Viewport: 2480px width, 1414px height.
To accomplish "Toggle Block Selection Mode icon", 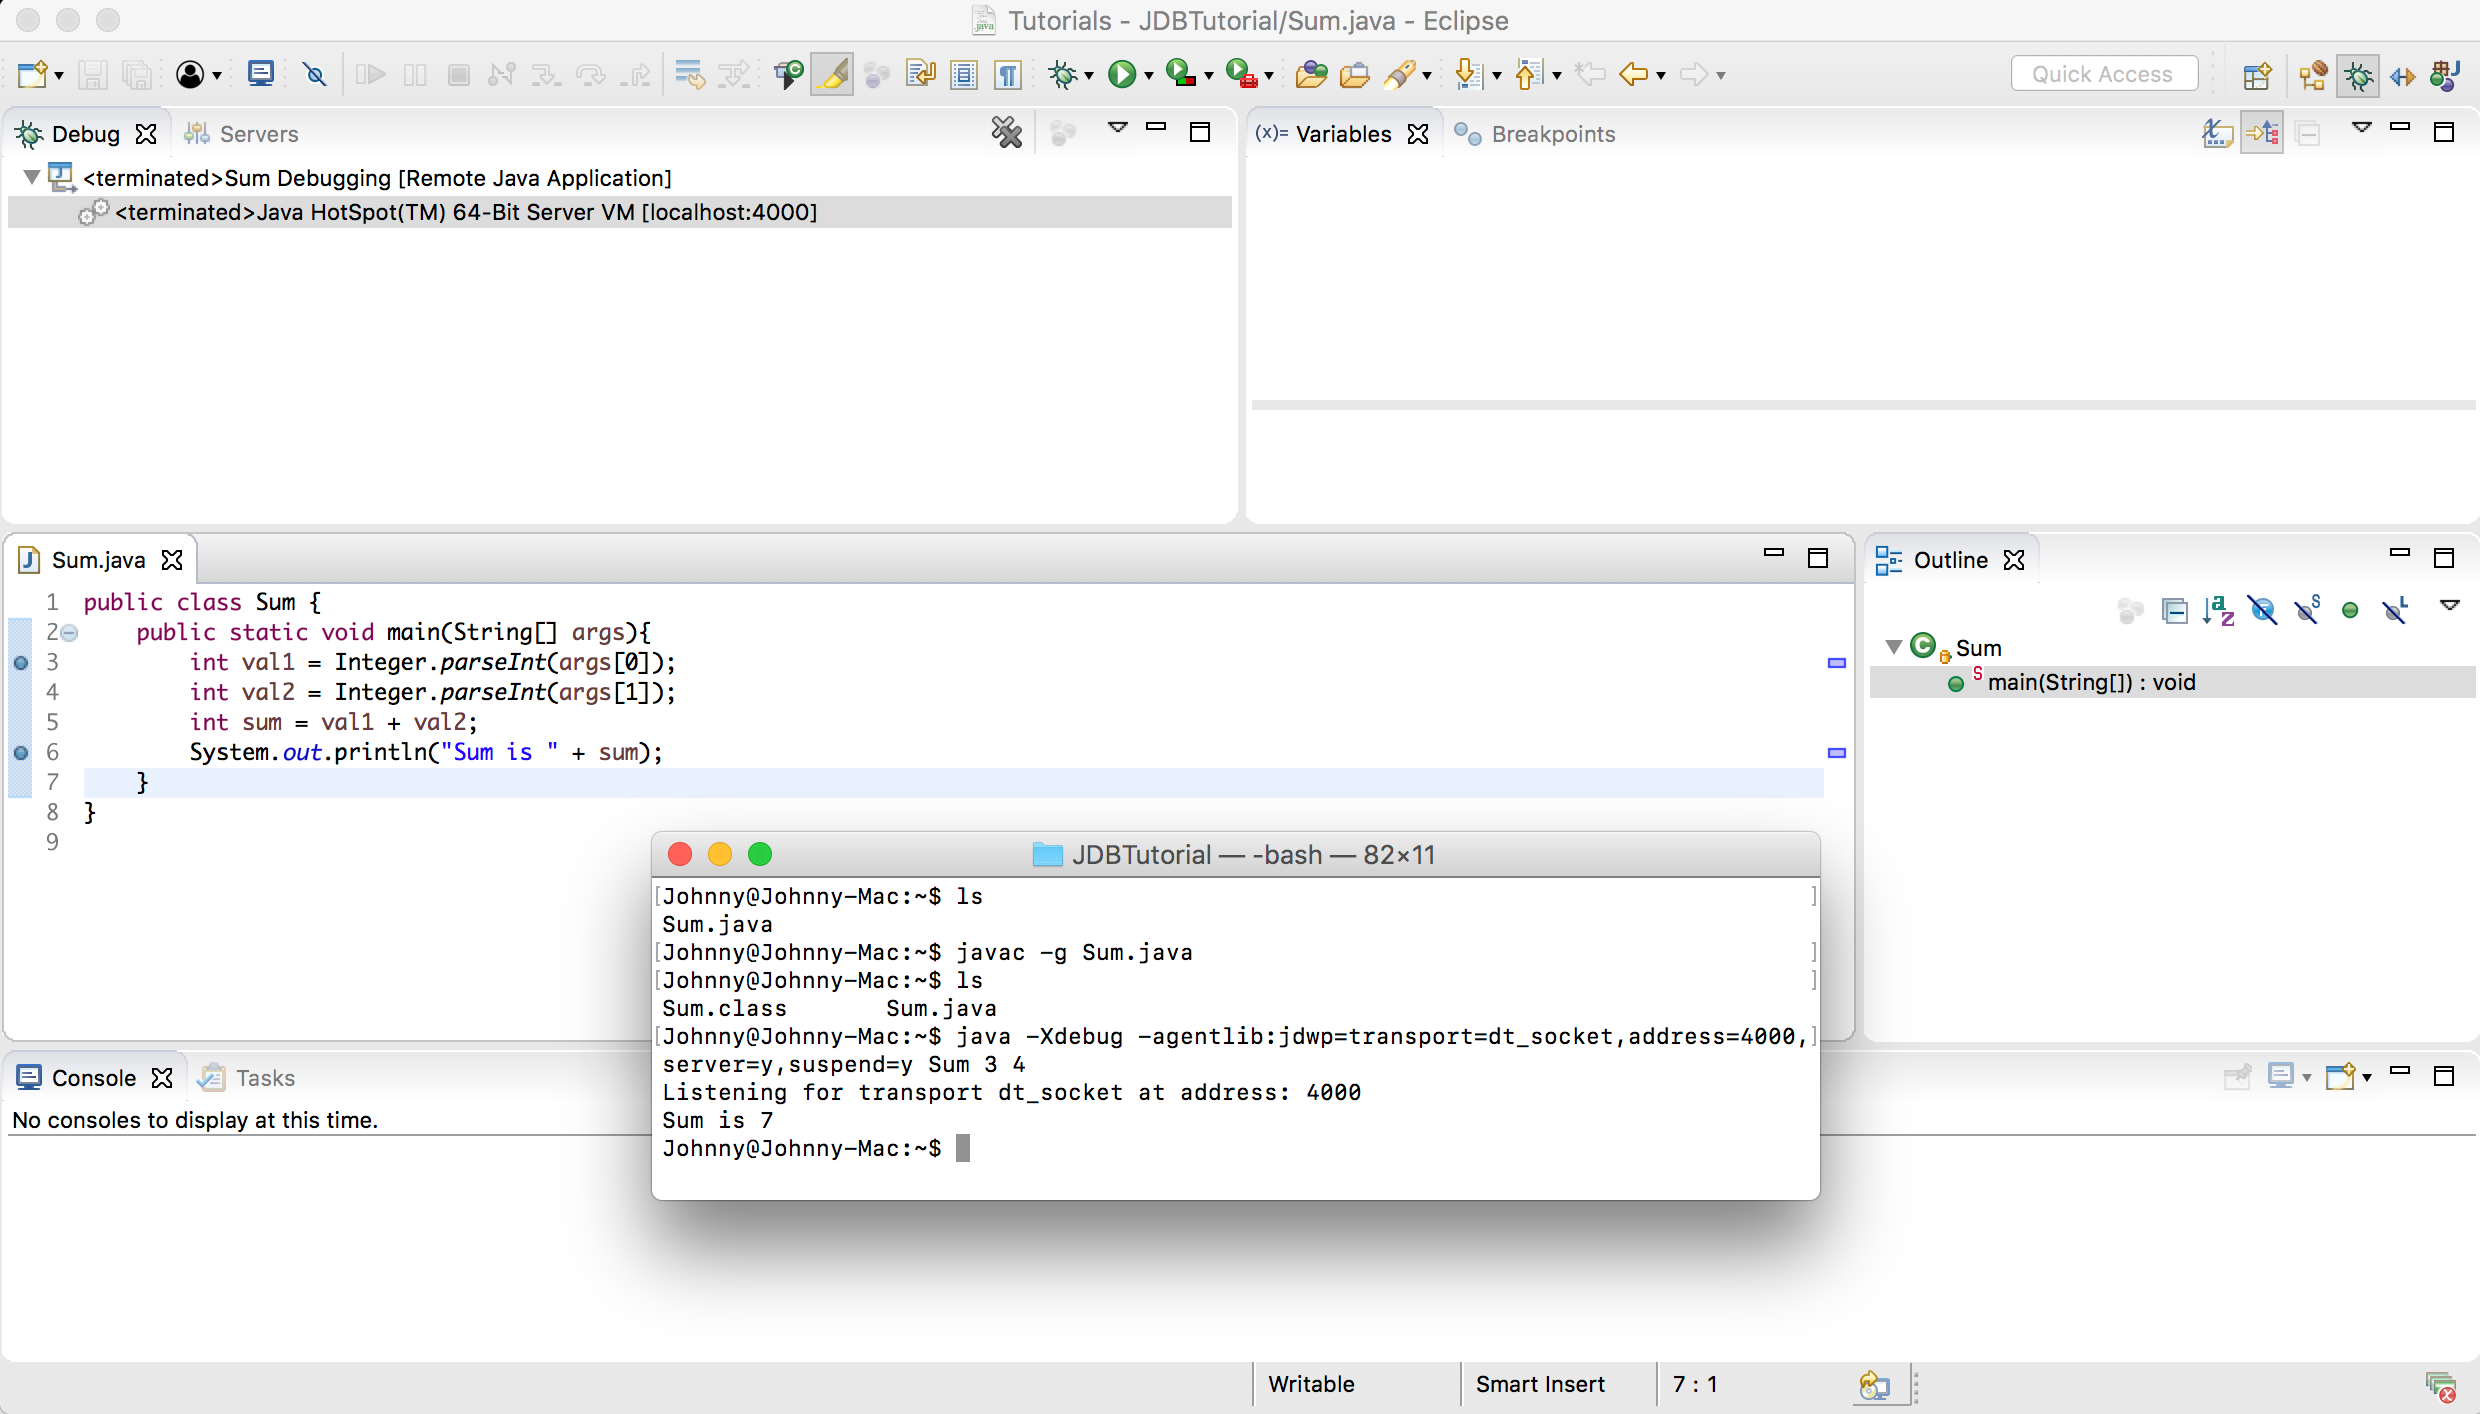I will coord(964,74).
